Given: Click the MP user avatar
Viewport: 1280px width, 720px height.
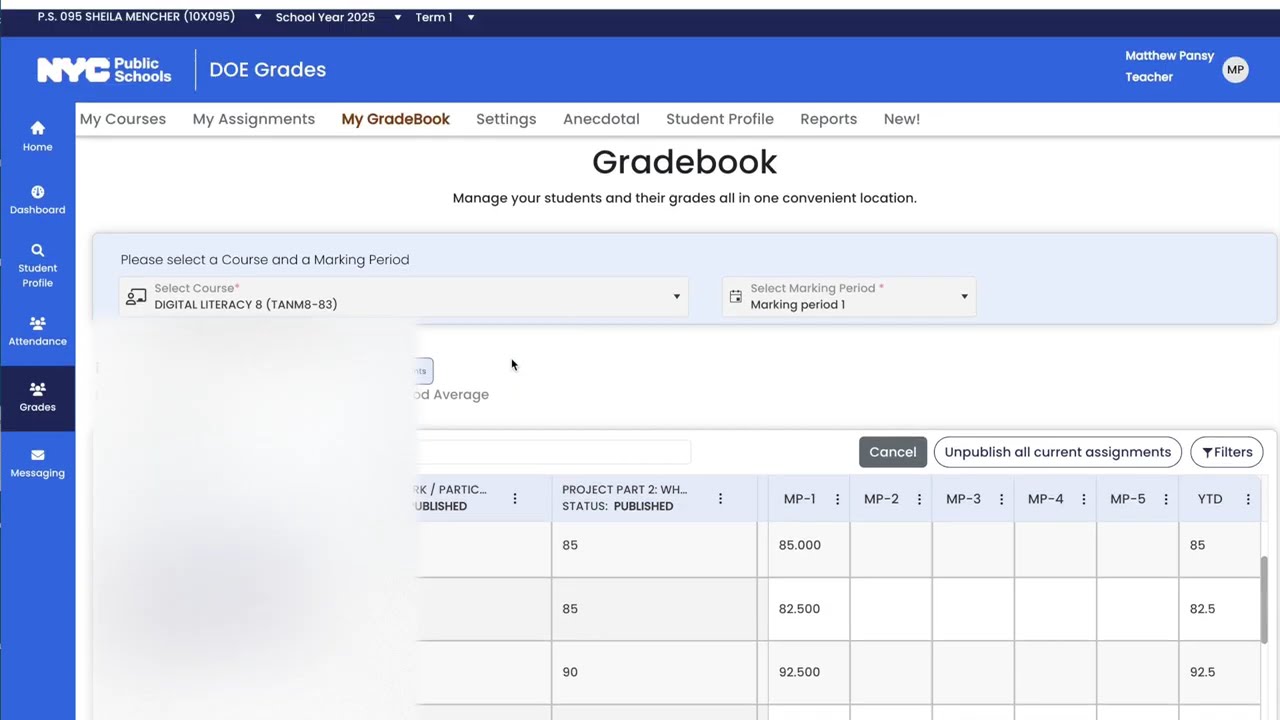Looking at the screenshot, I should click(1235, 69).
